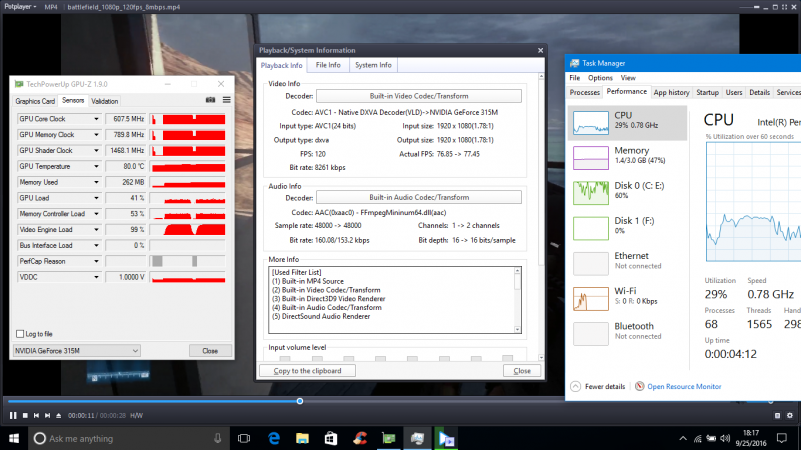The width and height of the screenshot is (801, 450).
Task: Click Copy to the clipboard button
Action: pos(308,371)
